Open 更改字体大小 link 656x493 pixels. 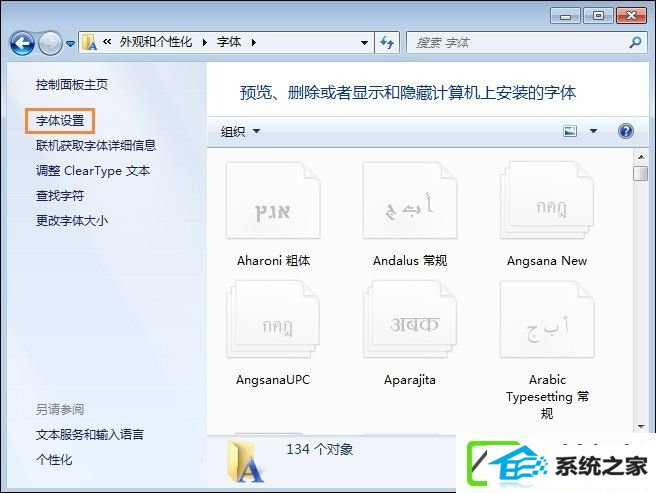(x=72, y=220)
